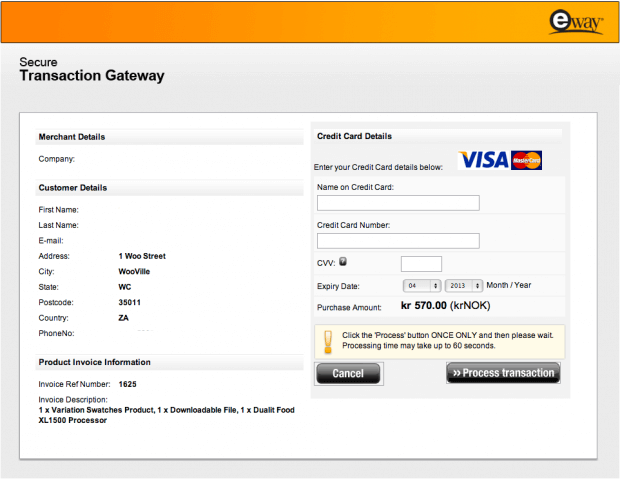Viewport: 620px width, 479px height.
Task: Click the CVV help question icon
Action: point(344,262)
